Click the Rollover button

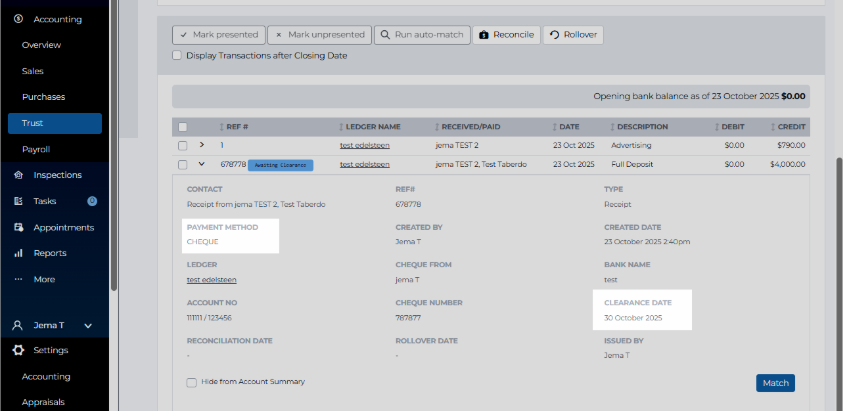[574, 35]
